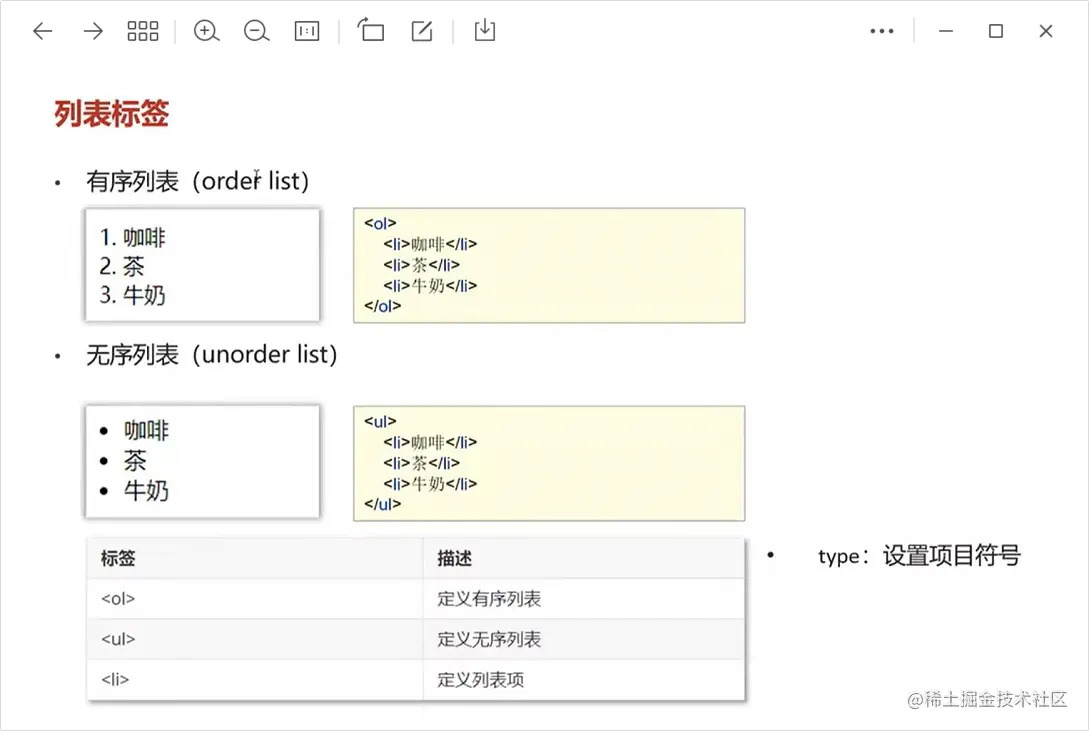Click the note type: 设置项目符号
Screen dimensions: 1089x731
tap(920, 555)
